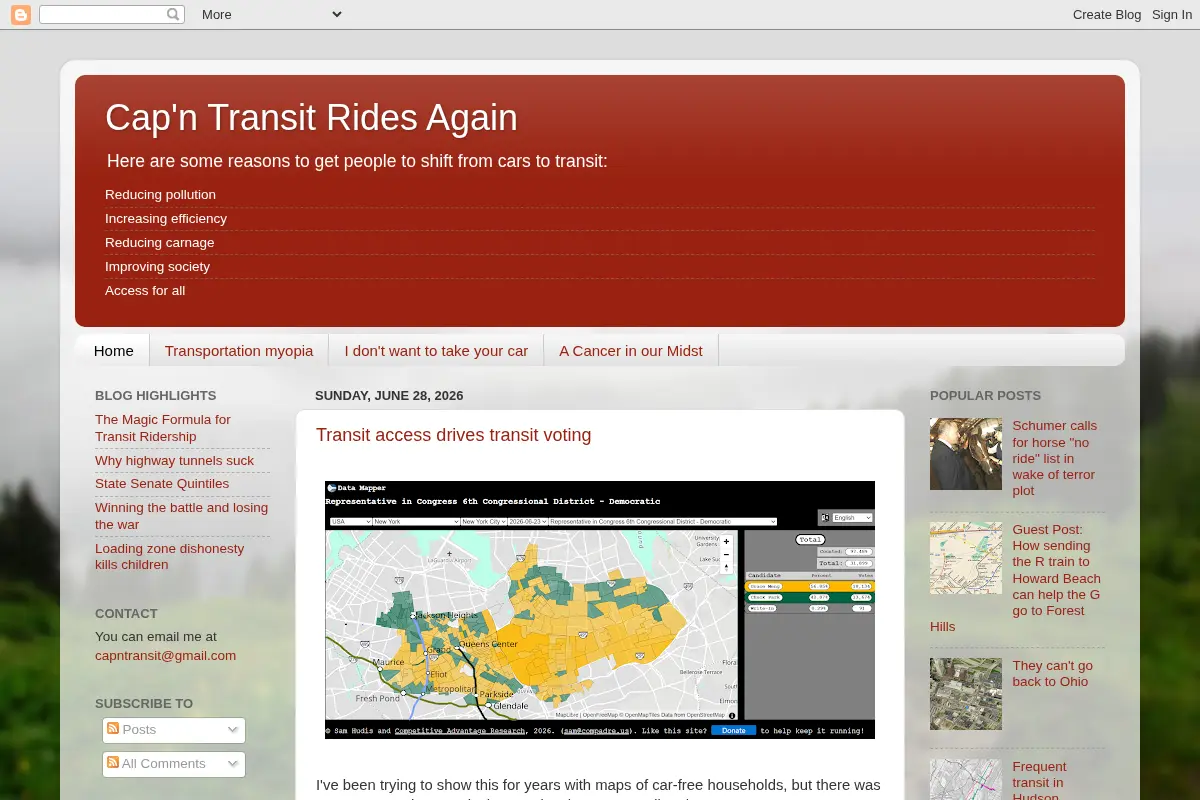
Task: Click the Sign In link
Action: coord(1172,14)
